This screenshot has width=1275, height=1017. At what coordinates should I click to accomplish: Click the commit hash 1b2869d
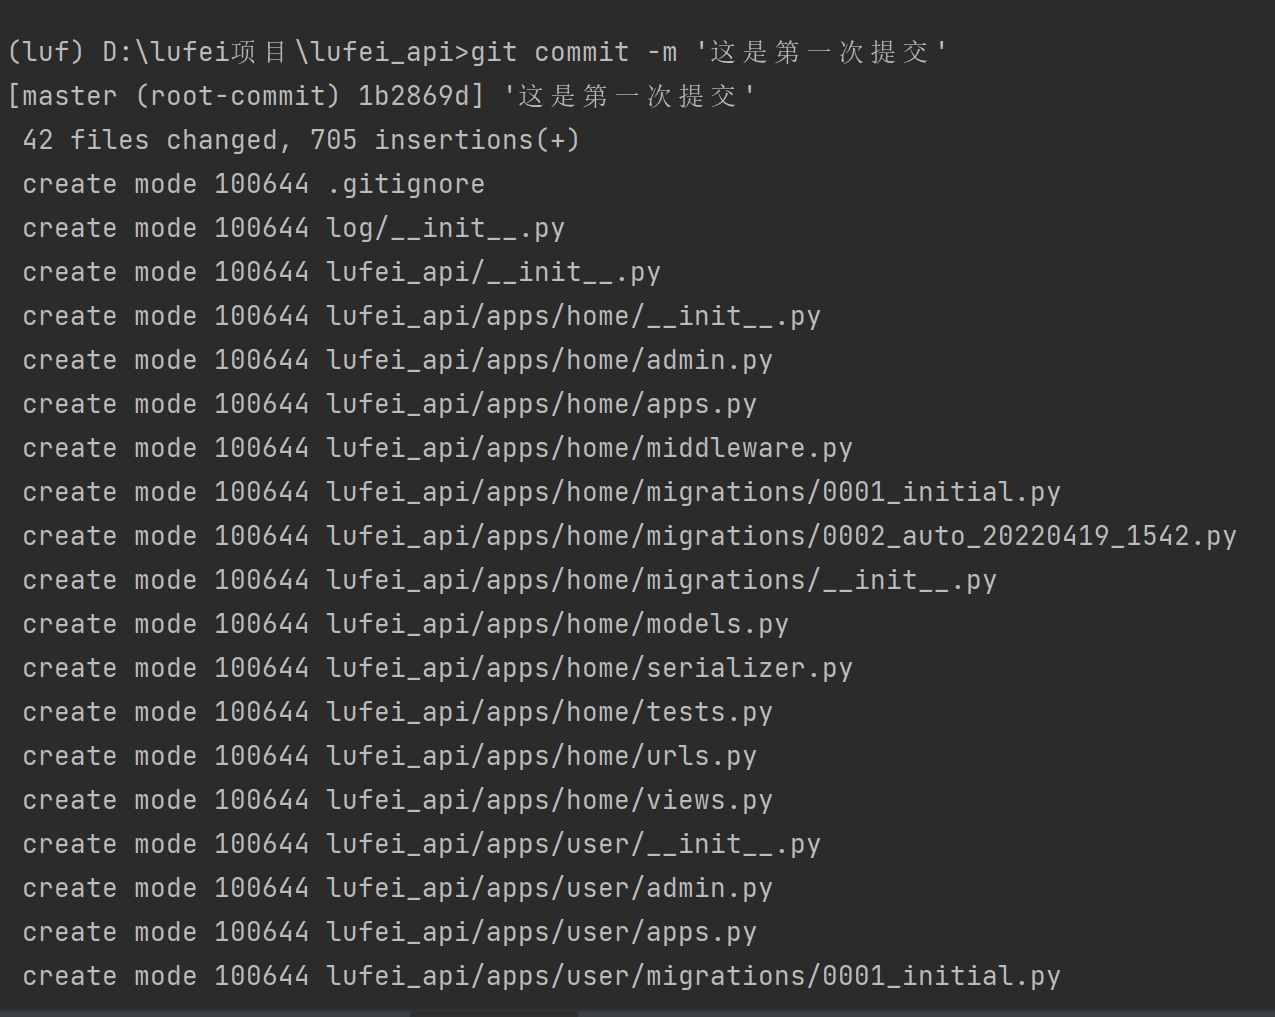coord(414,96)
